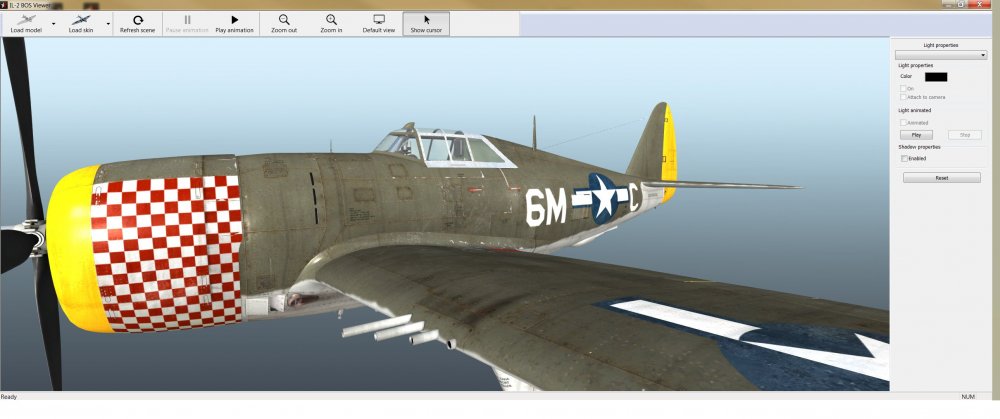Enable the shadow Enabled checkbox
The image size is (1000, 419).
904,158
